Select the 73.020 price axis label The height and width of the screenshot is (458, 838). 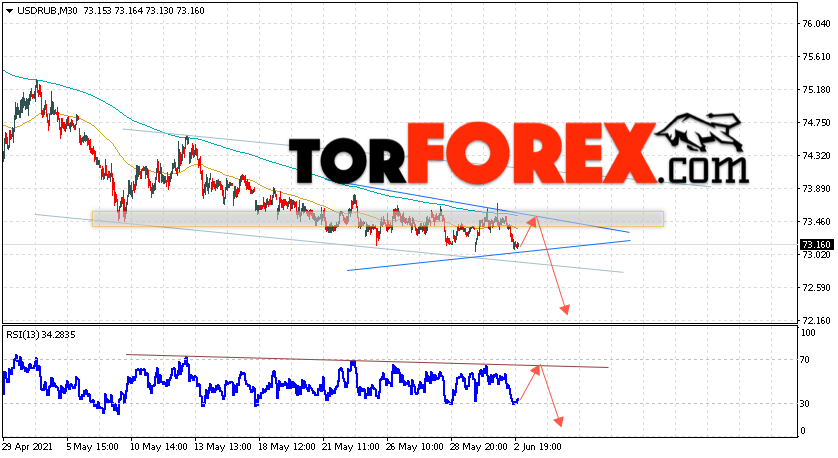point(817,255)
